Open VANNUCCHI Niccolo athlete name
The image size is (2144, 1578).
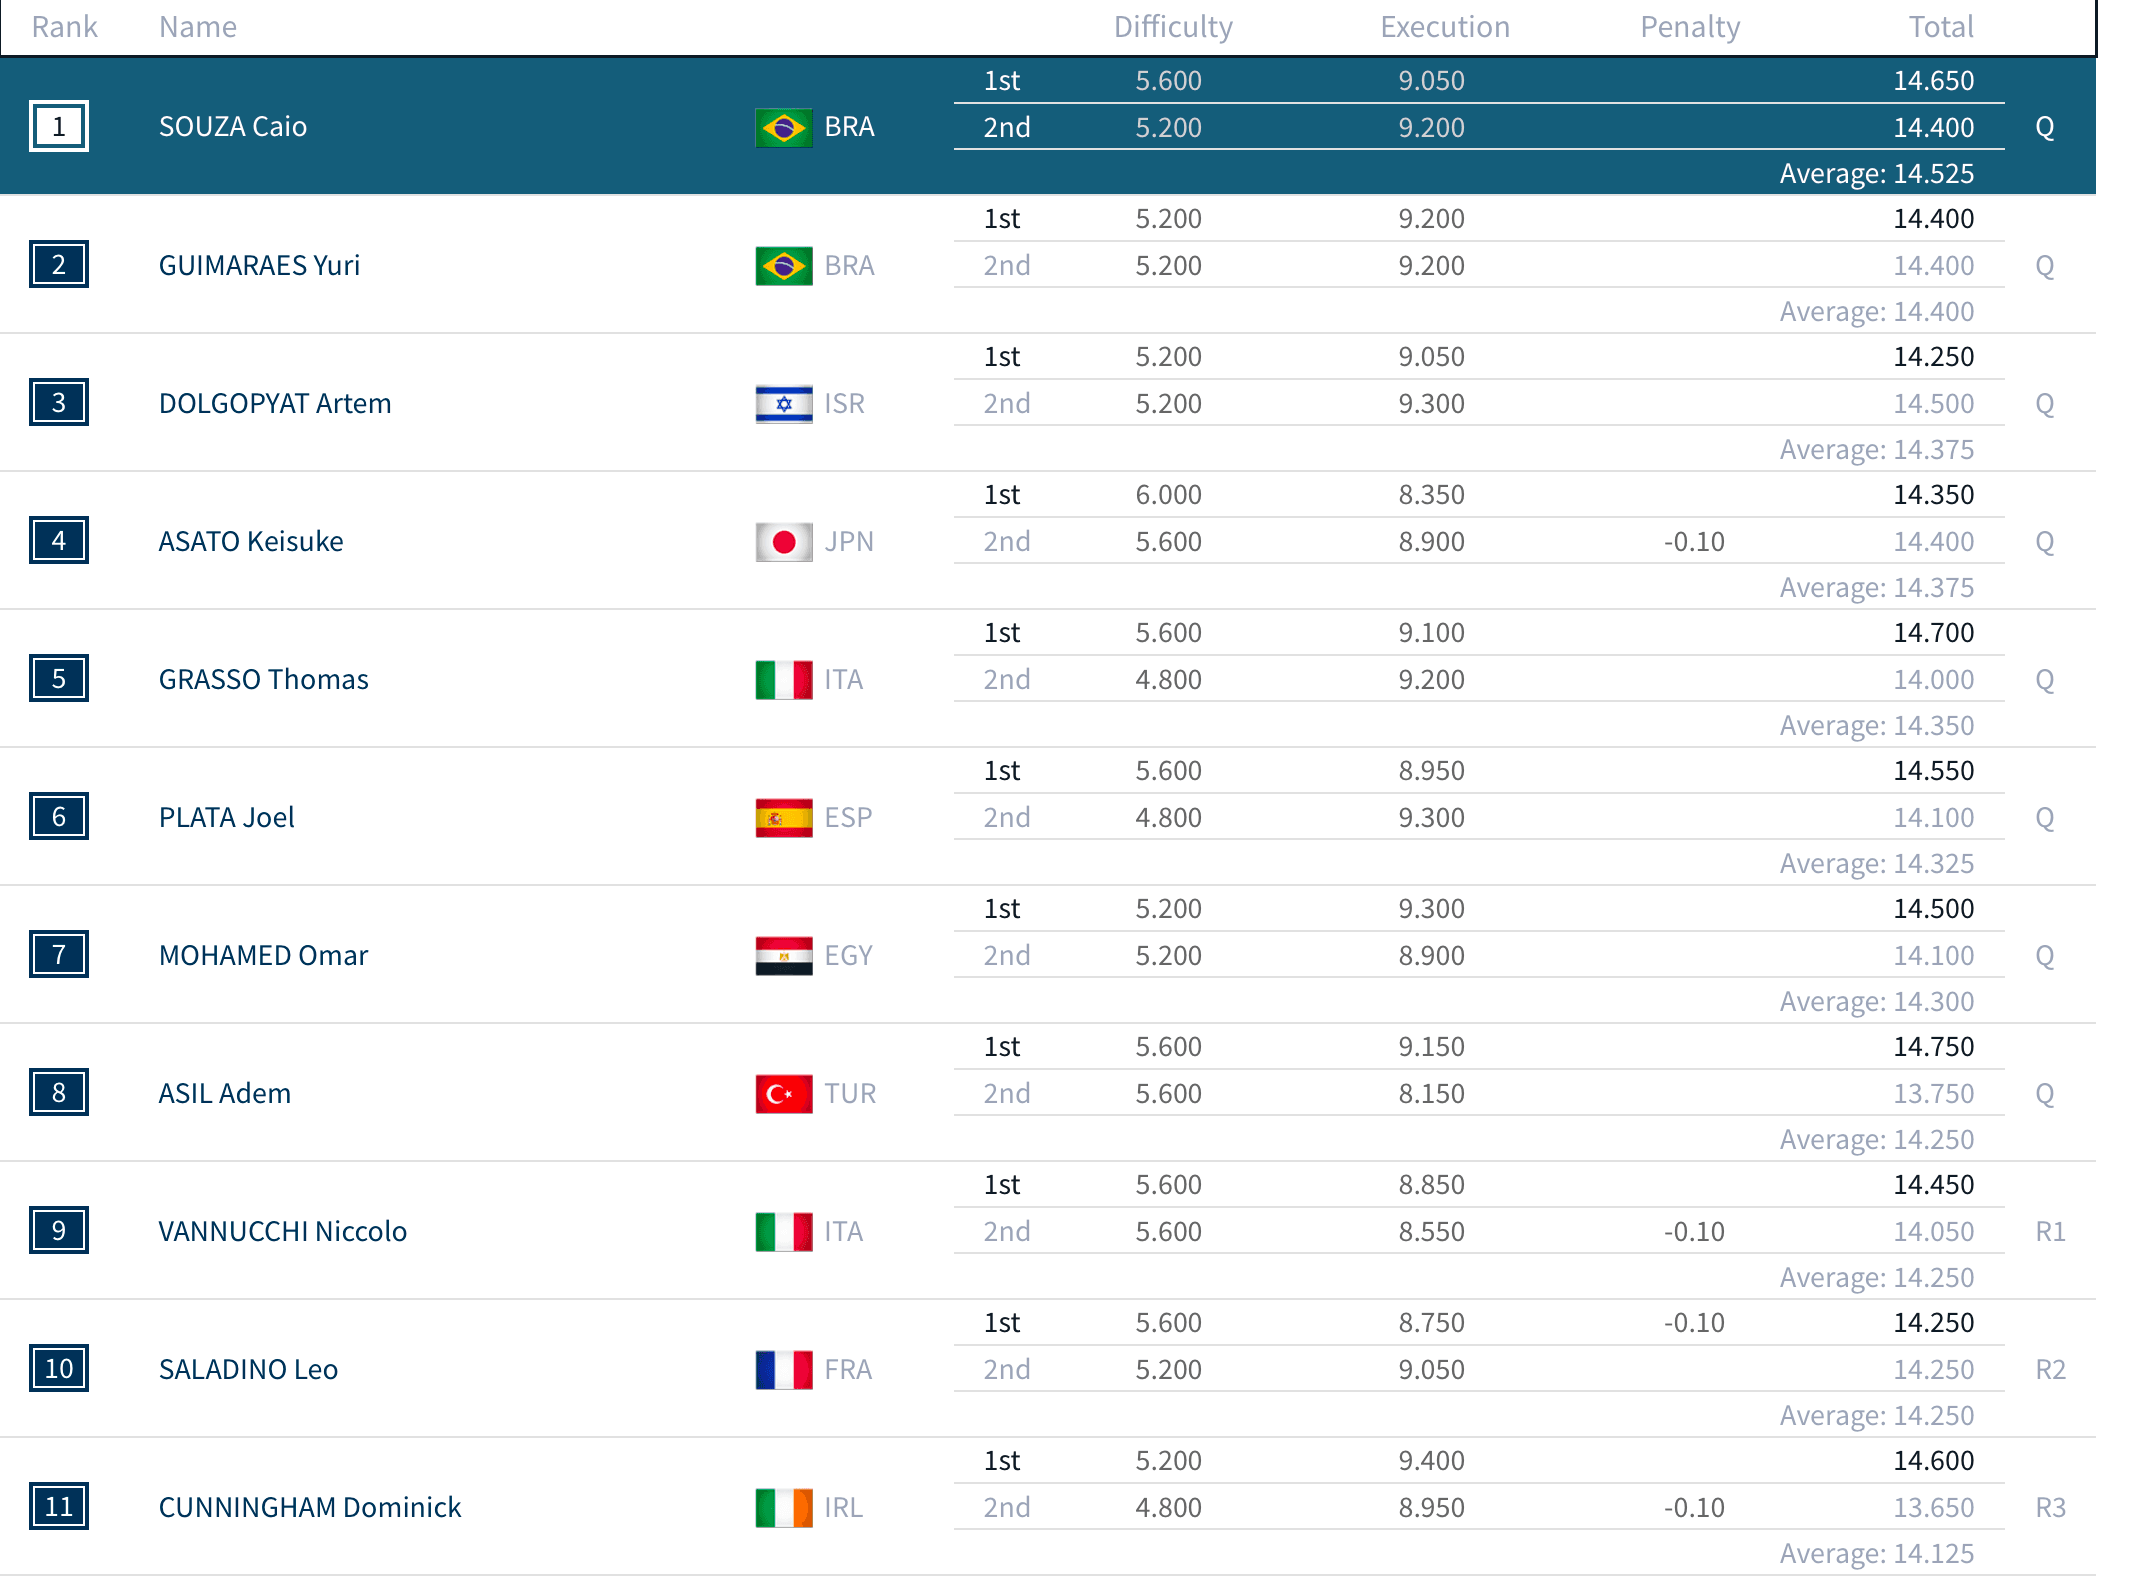pos(282,1231)
